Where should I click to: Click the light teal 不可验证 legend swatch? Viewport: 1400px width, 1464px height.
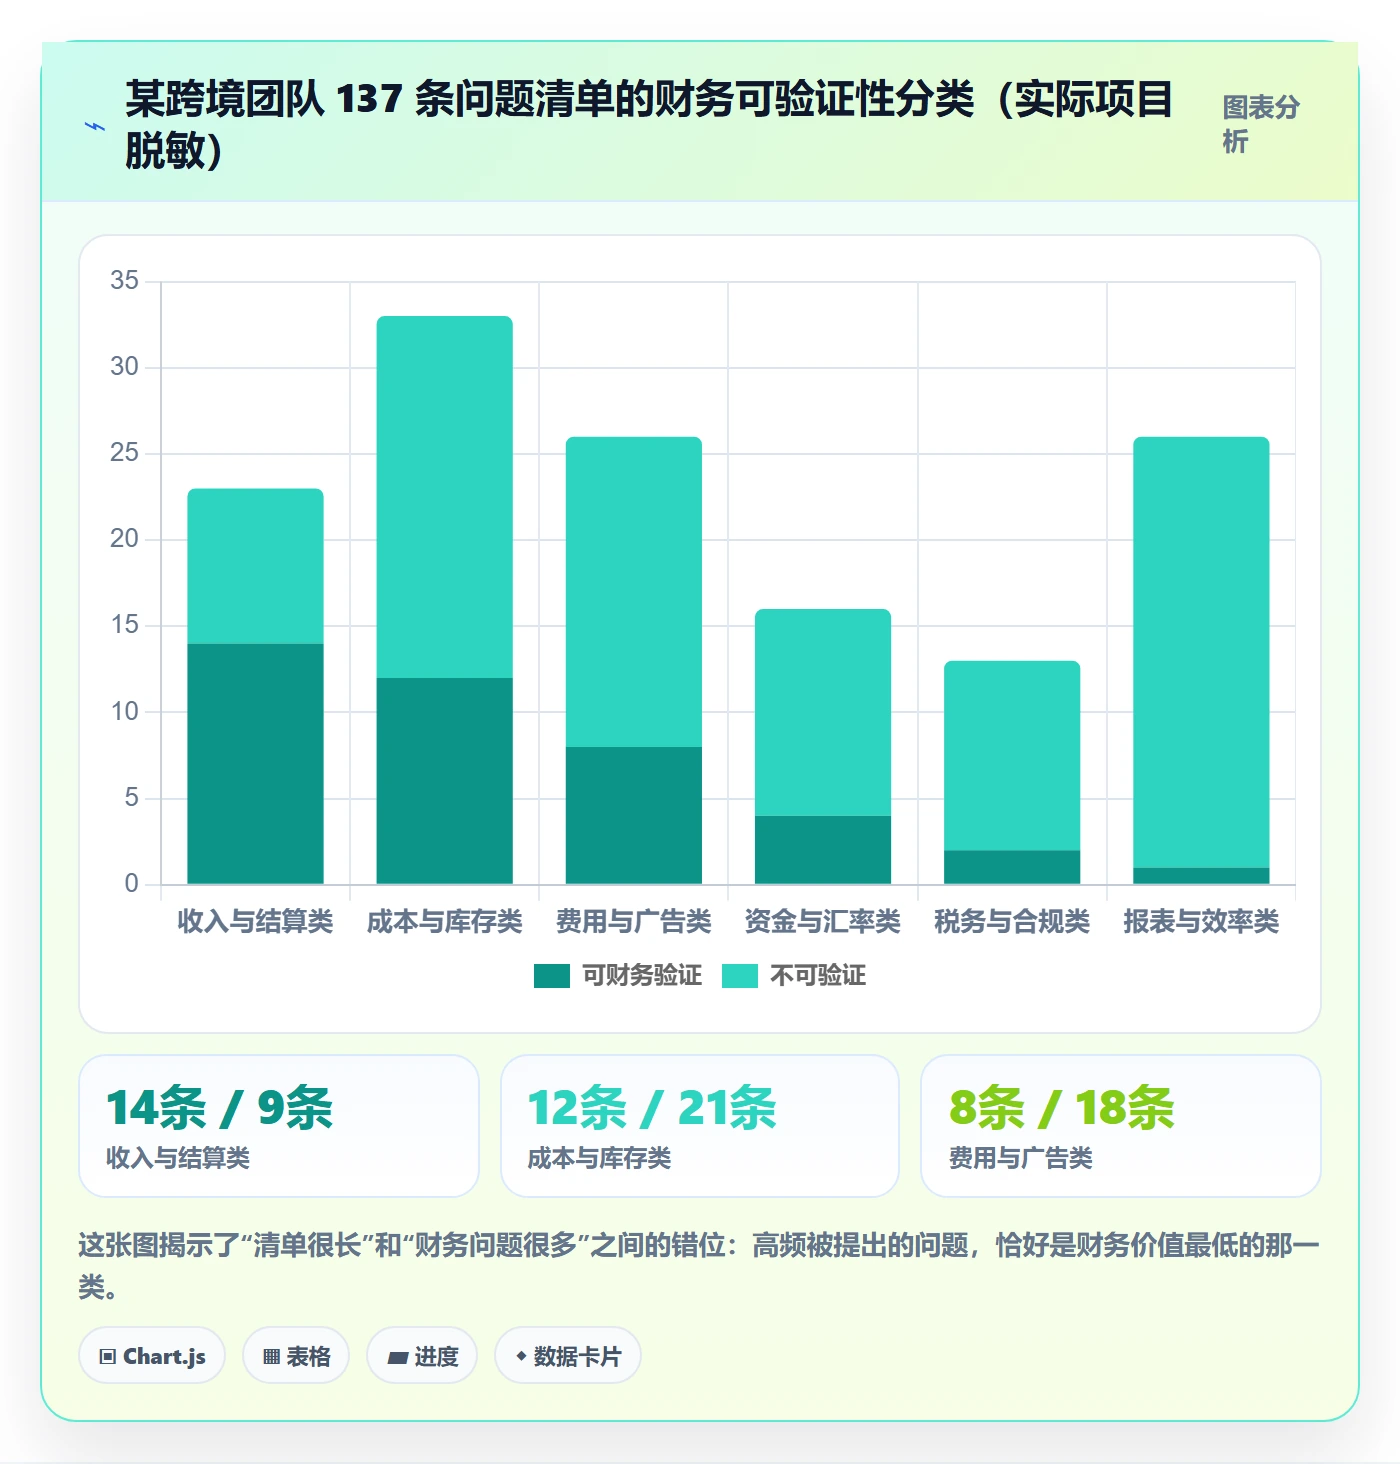pos(740,975)
